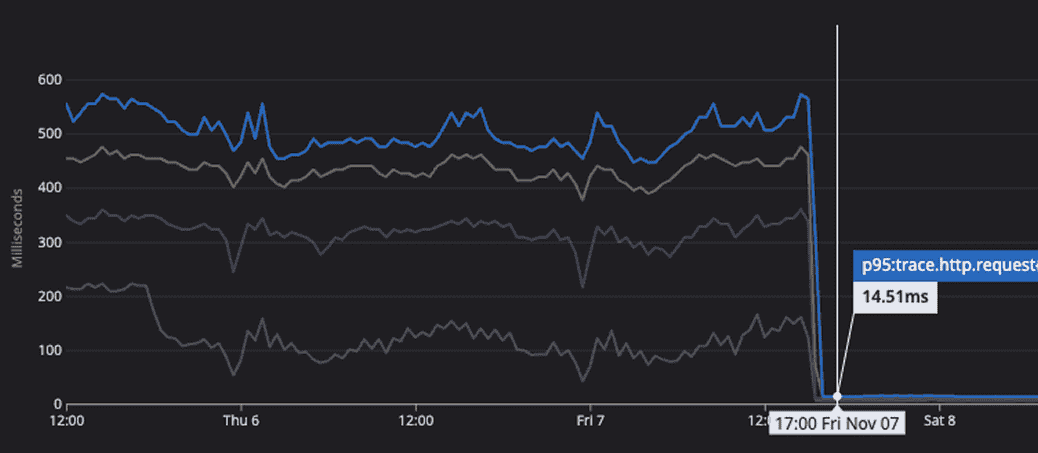This screenshot has height=453, width=1038.
Task: Click the 200 y-axis tick label
Action: pyautogui.click(x=51, y=297)
